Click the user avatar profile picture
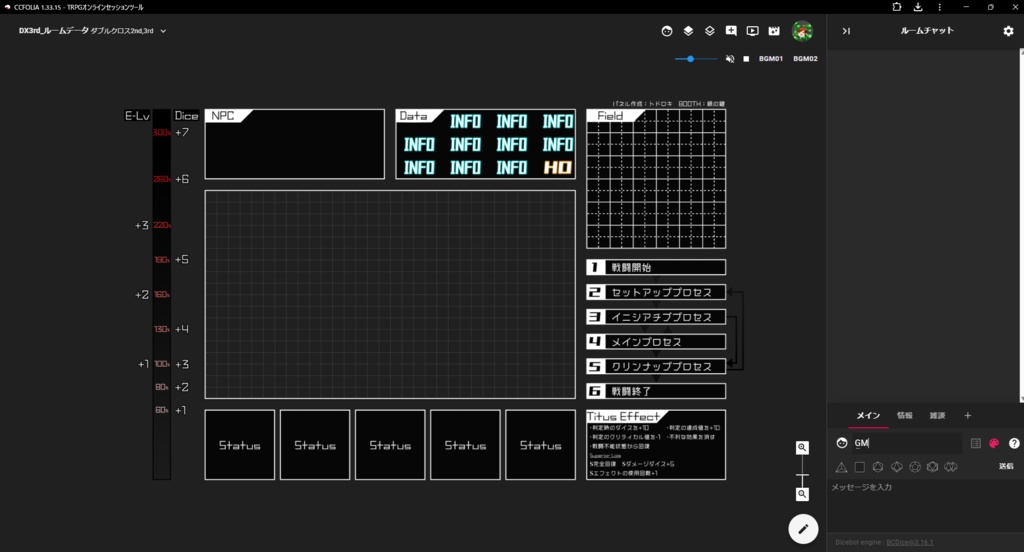This screenshot has height=552, width=1024. [x=803, y=31]
